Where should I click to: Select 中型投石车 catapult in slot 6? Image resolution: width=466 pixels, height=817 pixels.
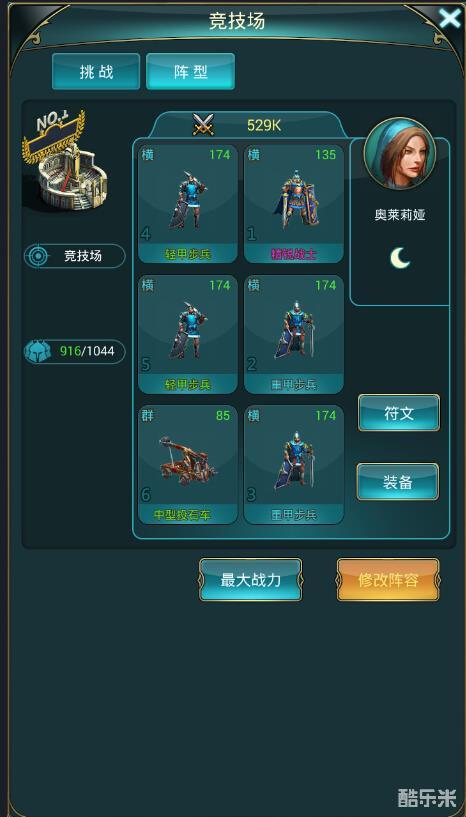click(x=188, y=465)
